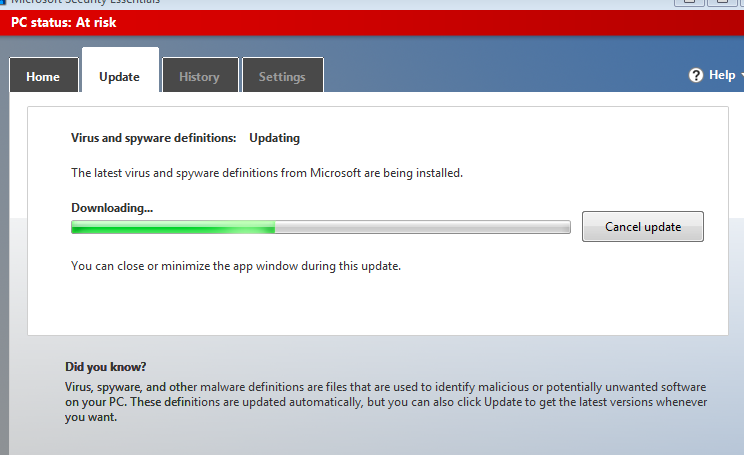Click the text about definitions being installed
744x455 pixels.
pyautogui.click(x=267, y=173)
